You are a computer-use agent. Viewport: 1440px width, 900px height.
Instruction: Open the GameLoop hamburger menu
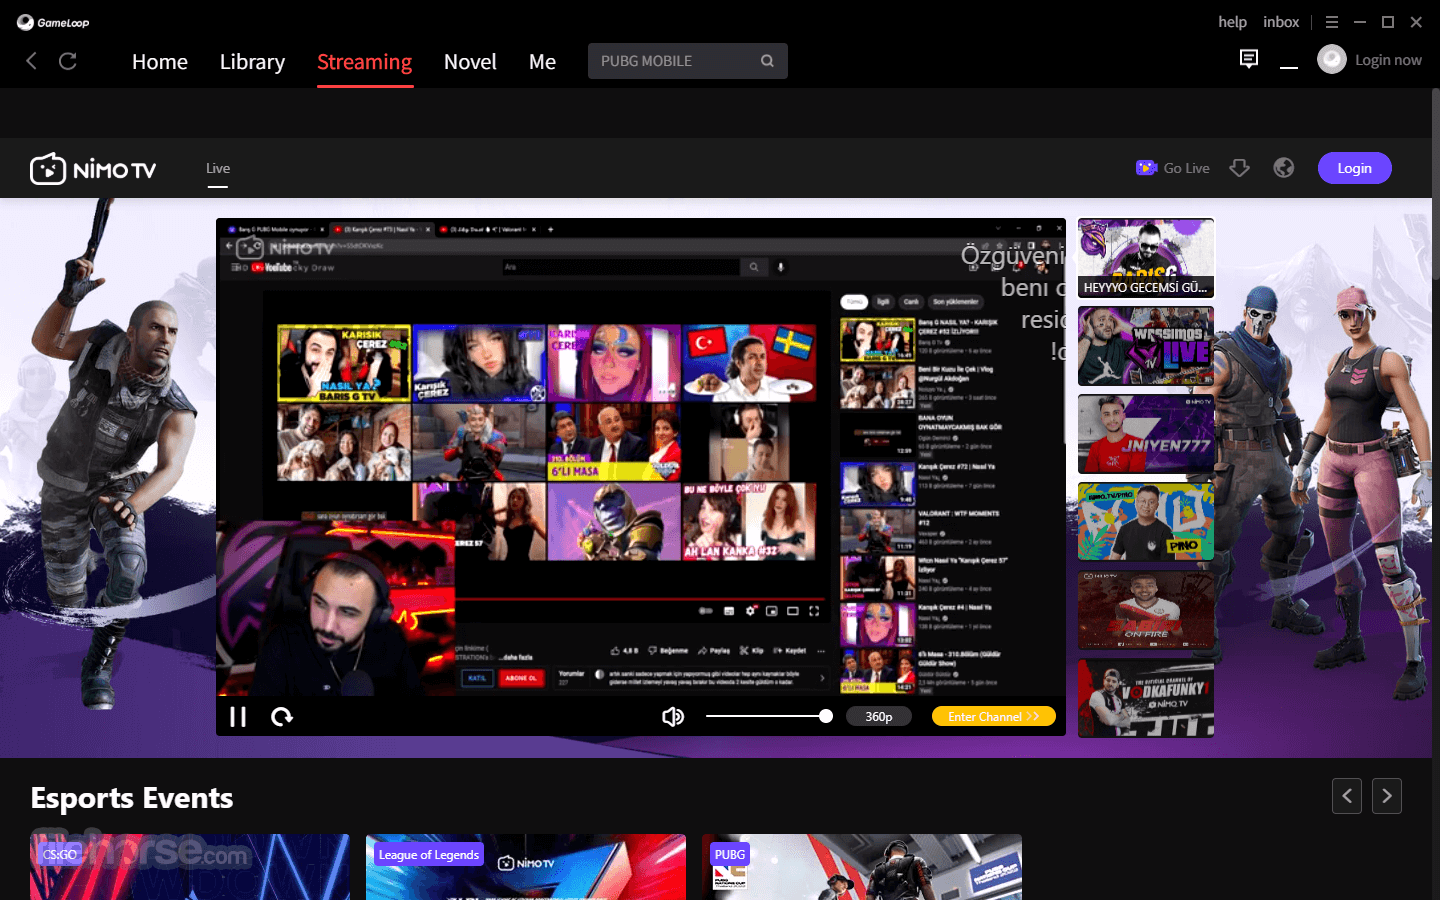[1332, 22]
